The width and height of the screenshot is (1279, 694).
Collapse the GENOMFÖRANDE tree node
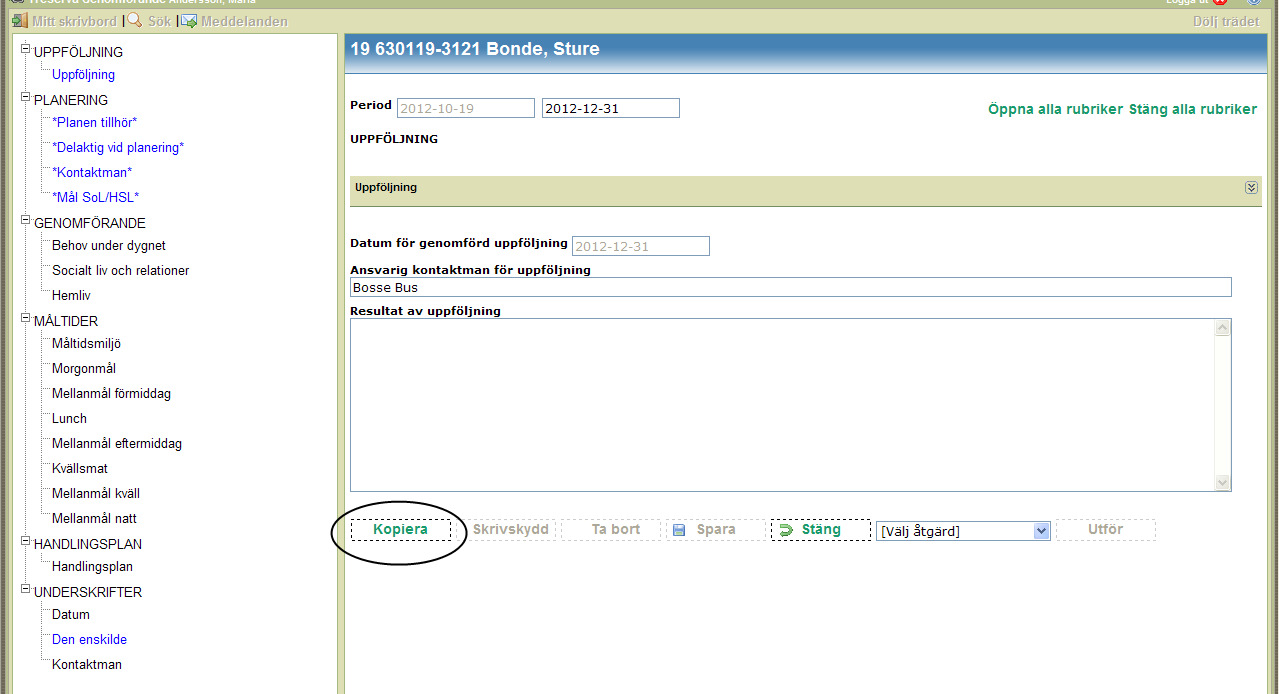(26, 220)
